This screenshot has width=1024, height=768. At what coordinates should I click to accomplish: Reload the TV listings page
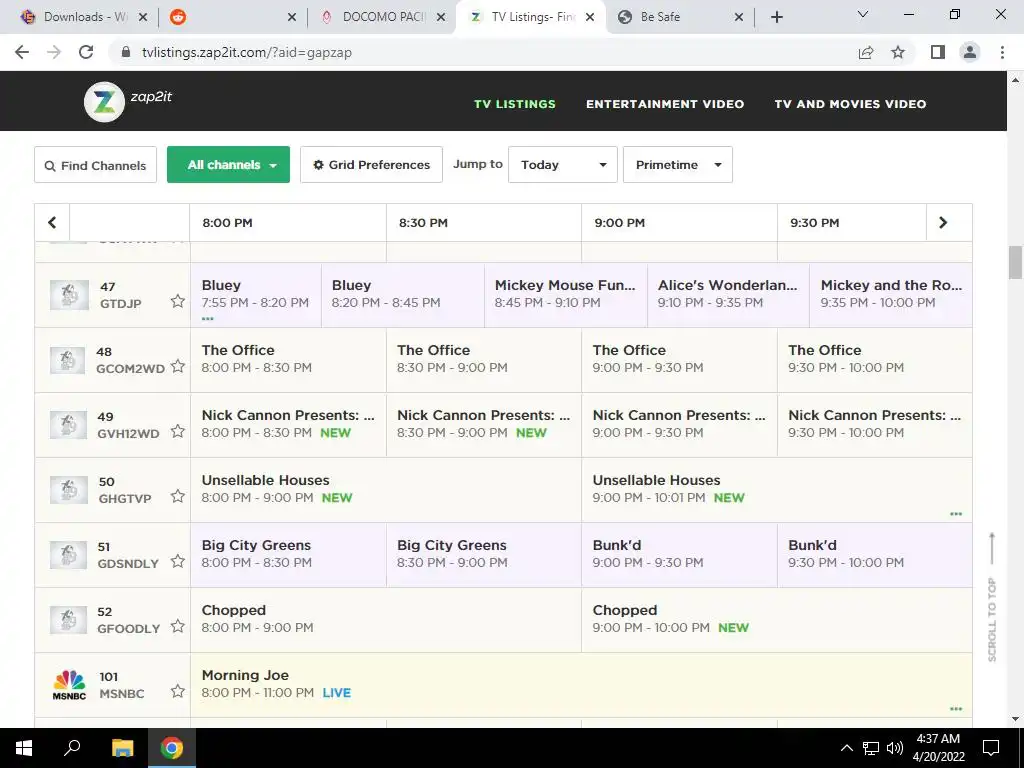86,52
